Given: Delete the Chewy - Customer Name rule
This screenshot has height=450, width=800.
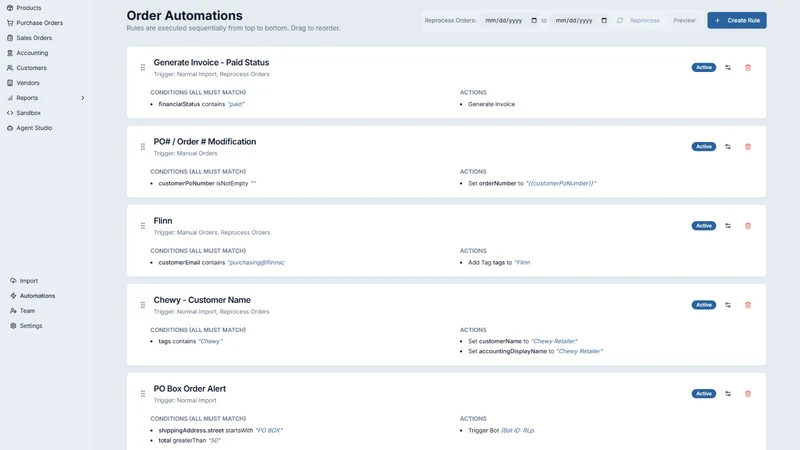Looking at the screenshot, I should (x=748, y=305).
